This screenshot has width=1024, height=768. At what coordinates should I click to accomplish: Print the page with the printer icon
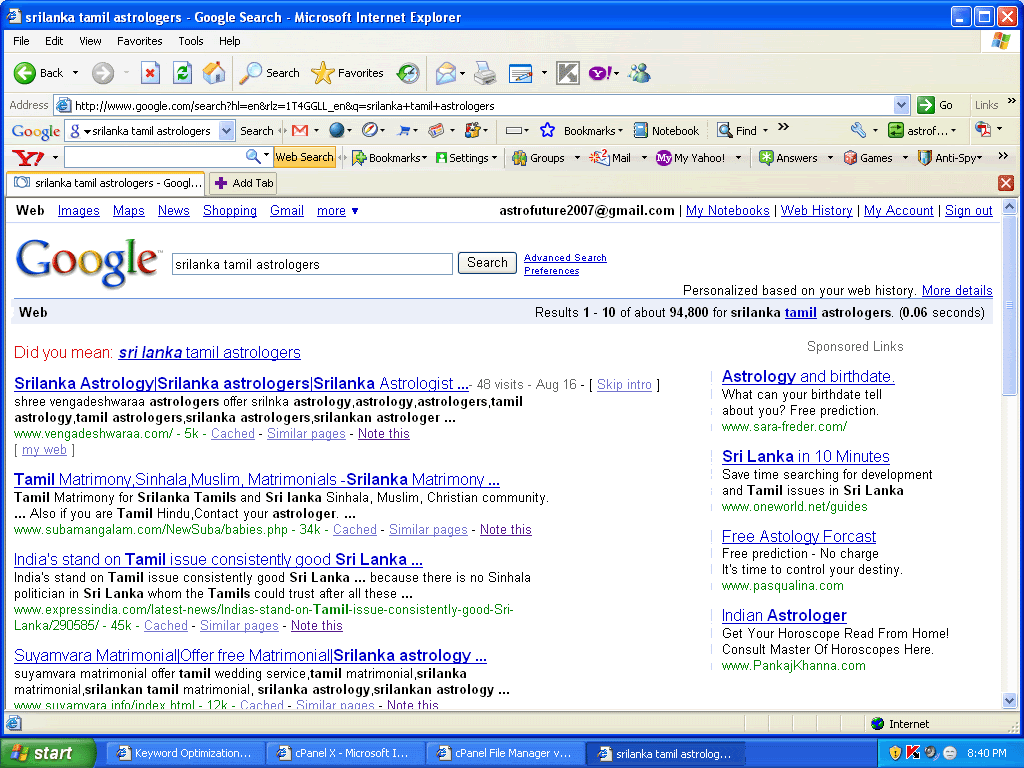pos(485,72)
